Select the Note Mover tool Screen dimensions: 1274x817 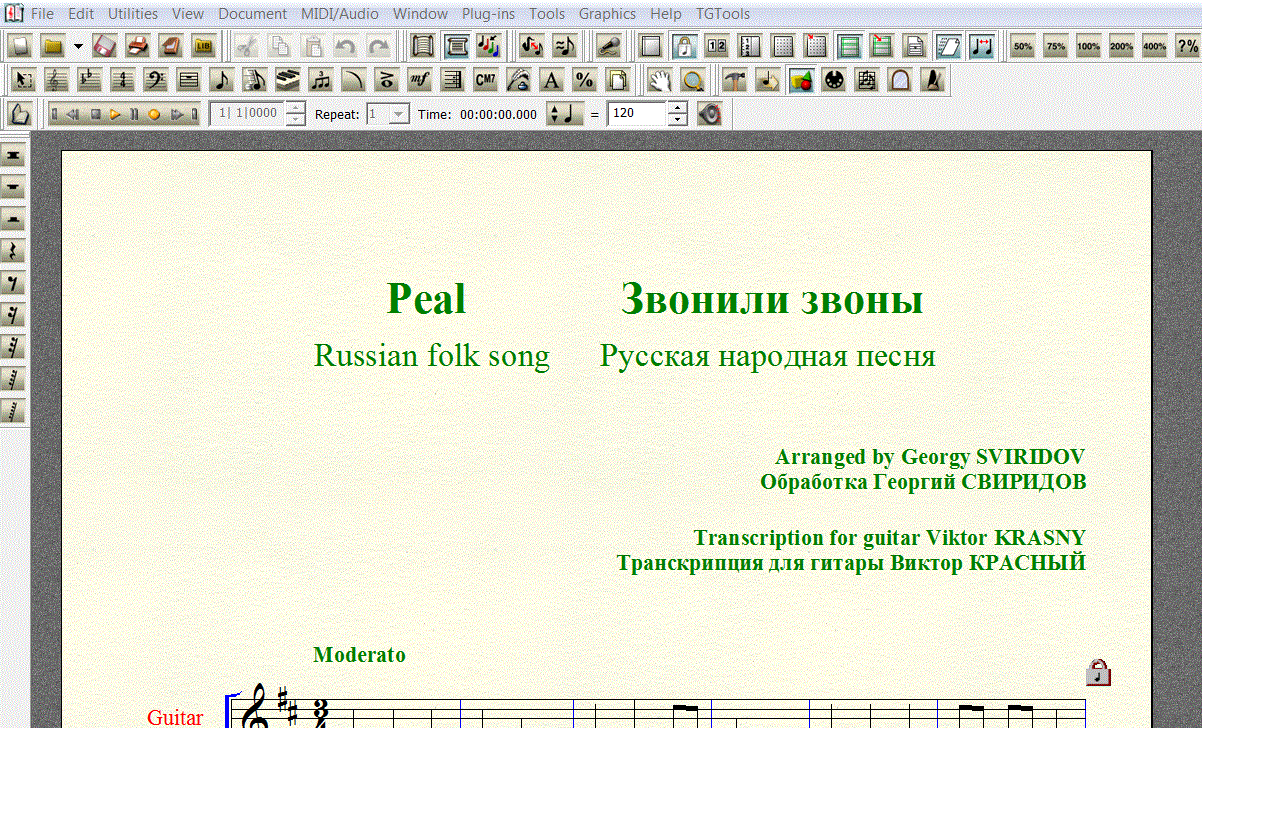pyautogui.click(x=768, y=80)
